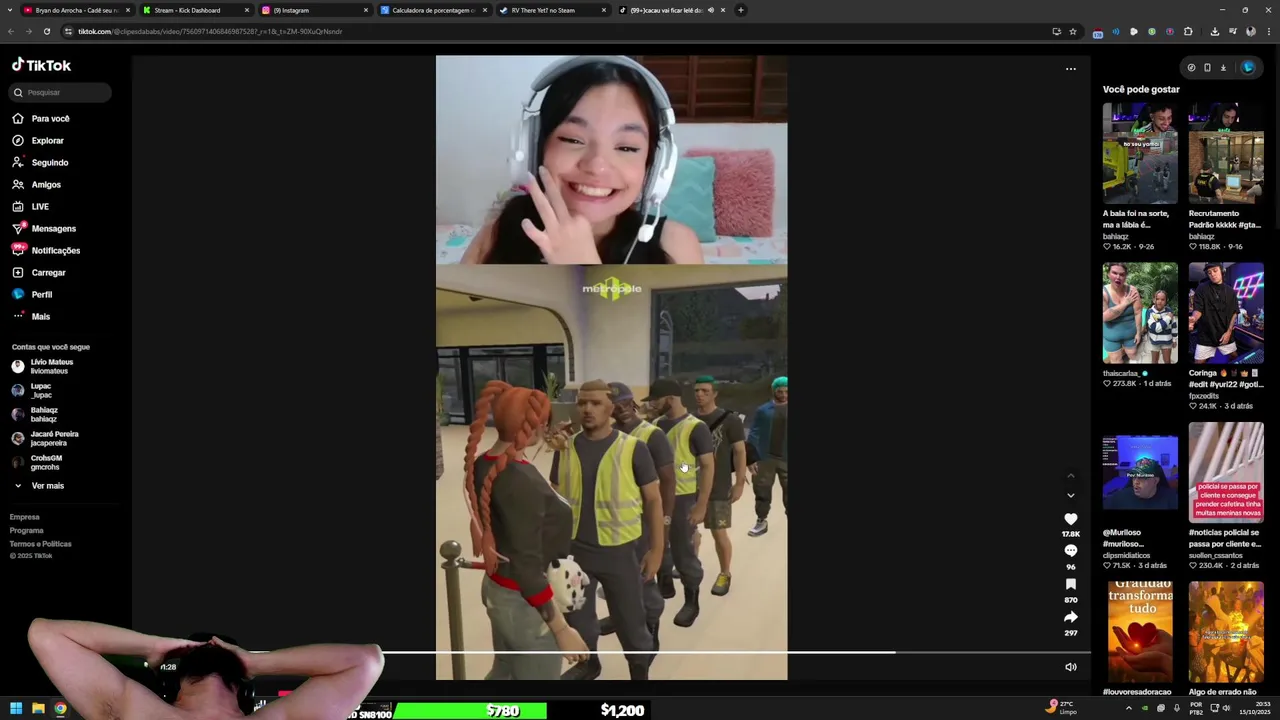Save the video with bookmark icon

click(x=1071, y=584)
